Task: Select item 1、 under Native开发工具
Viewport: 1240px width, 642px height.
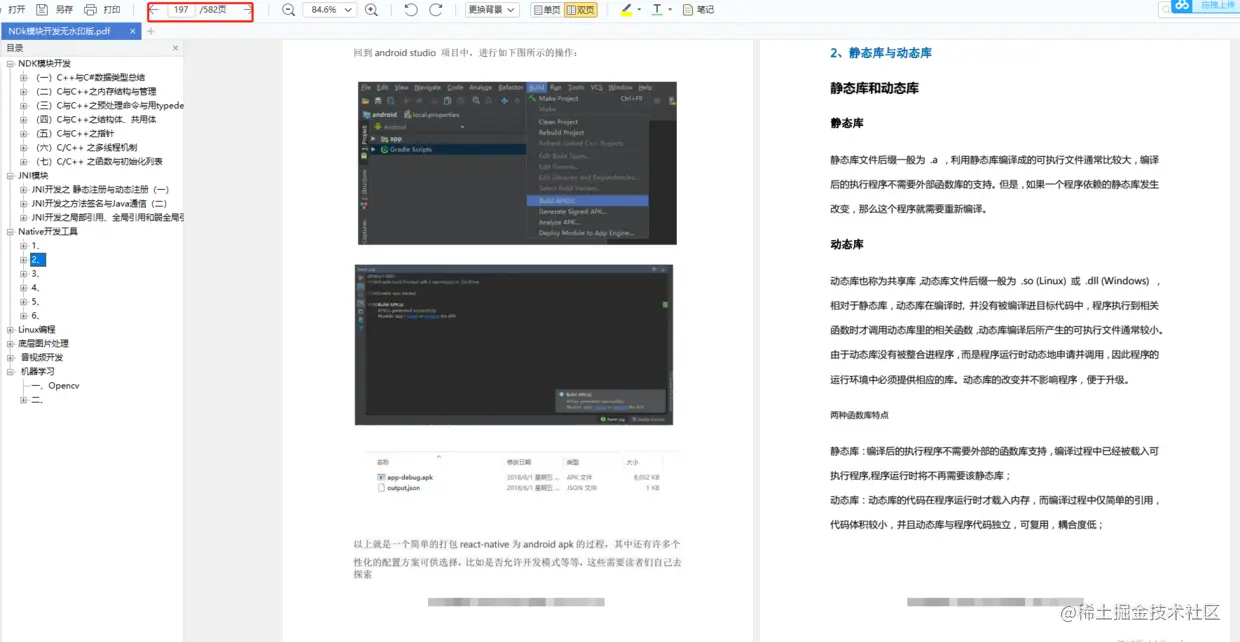Action: click(36, 245)
